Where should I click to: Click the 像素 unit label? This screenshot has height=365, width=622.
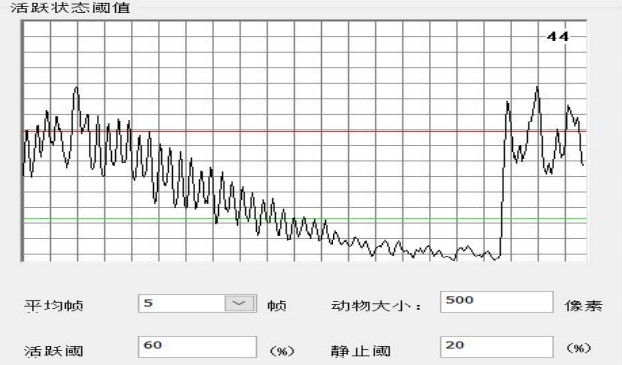(584, 305)
